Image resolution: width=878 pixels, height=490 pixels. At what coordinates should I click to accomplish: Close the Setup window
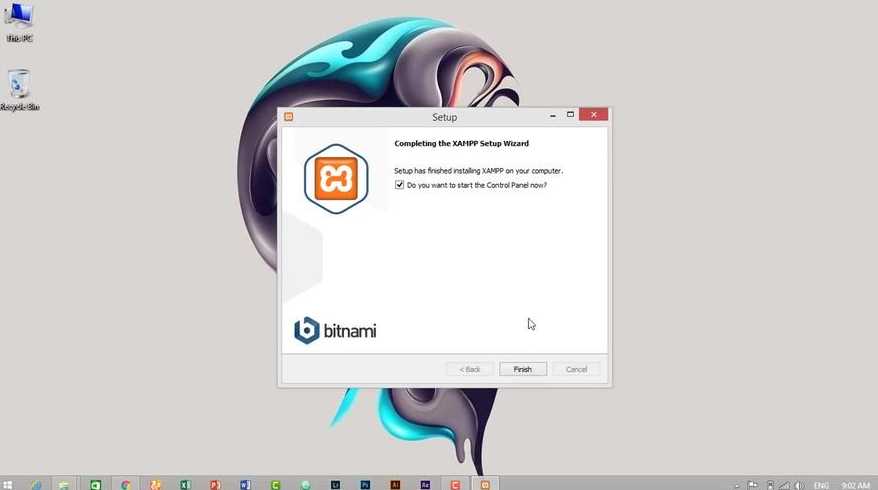594,115
